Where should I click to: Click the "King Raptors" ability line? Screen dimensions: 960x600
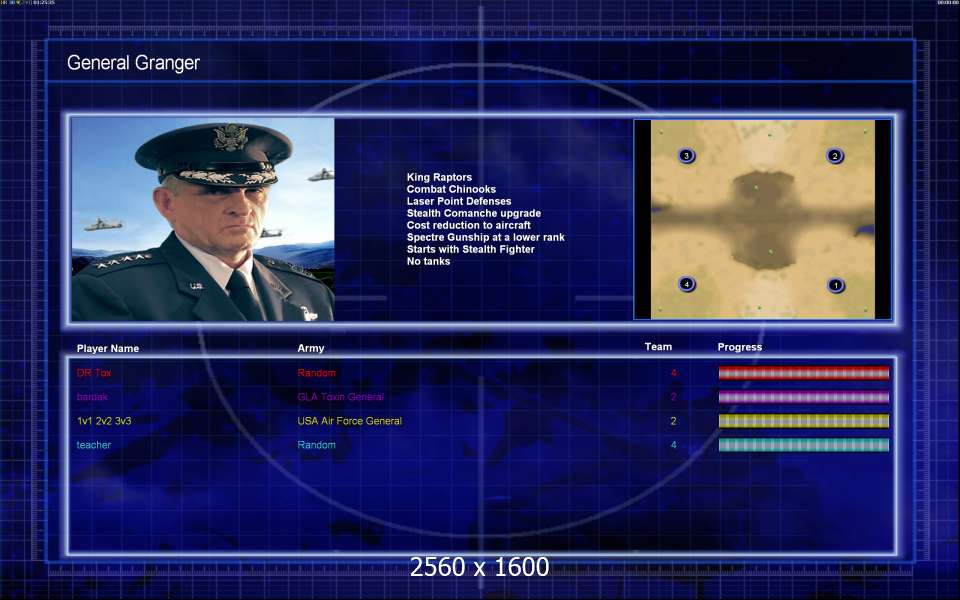pyautogui.click(x=439, y=177)
